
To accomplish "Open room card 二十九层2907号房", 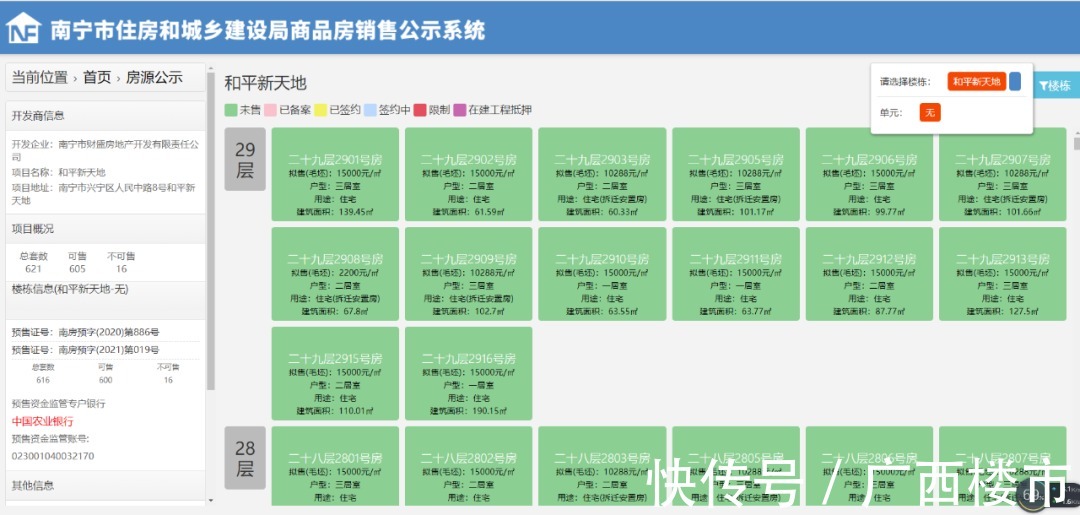I will 1003,174.
